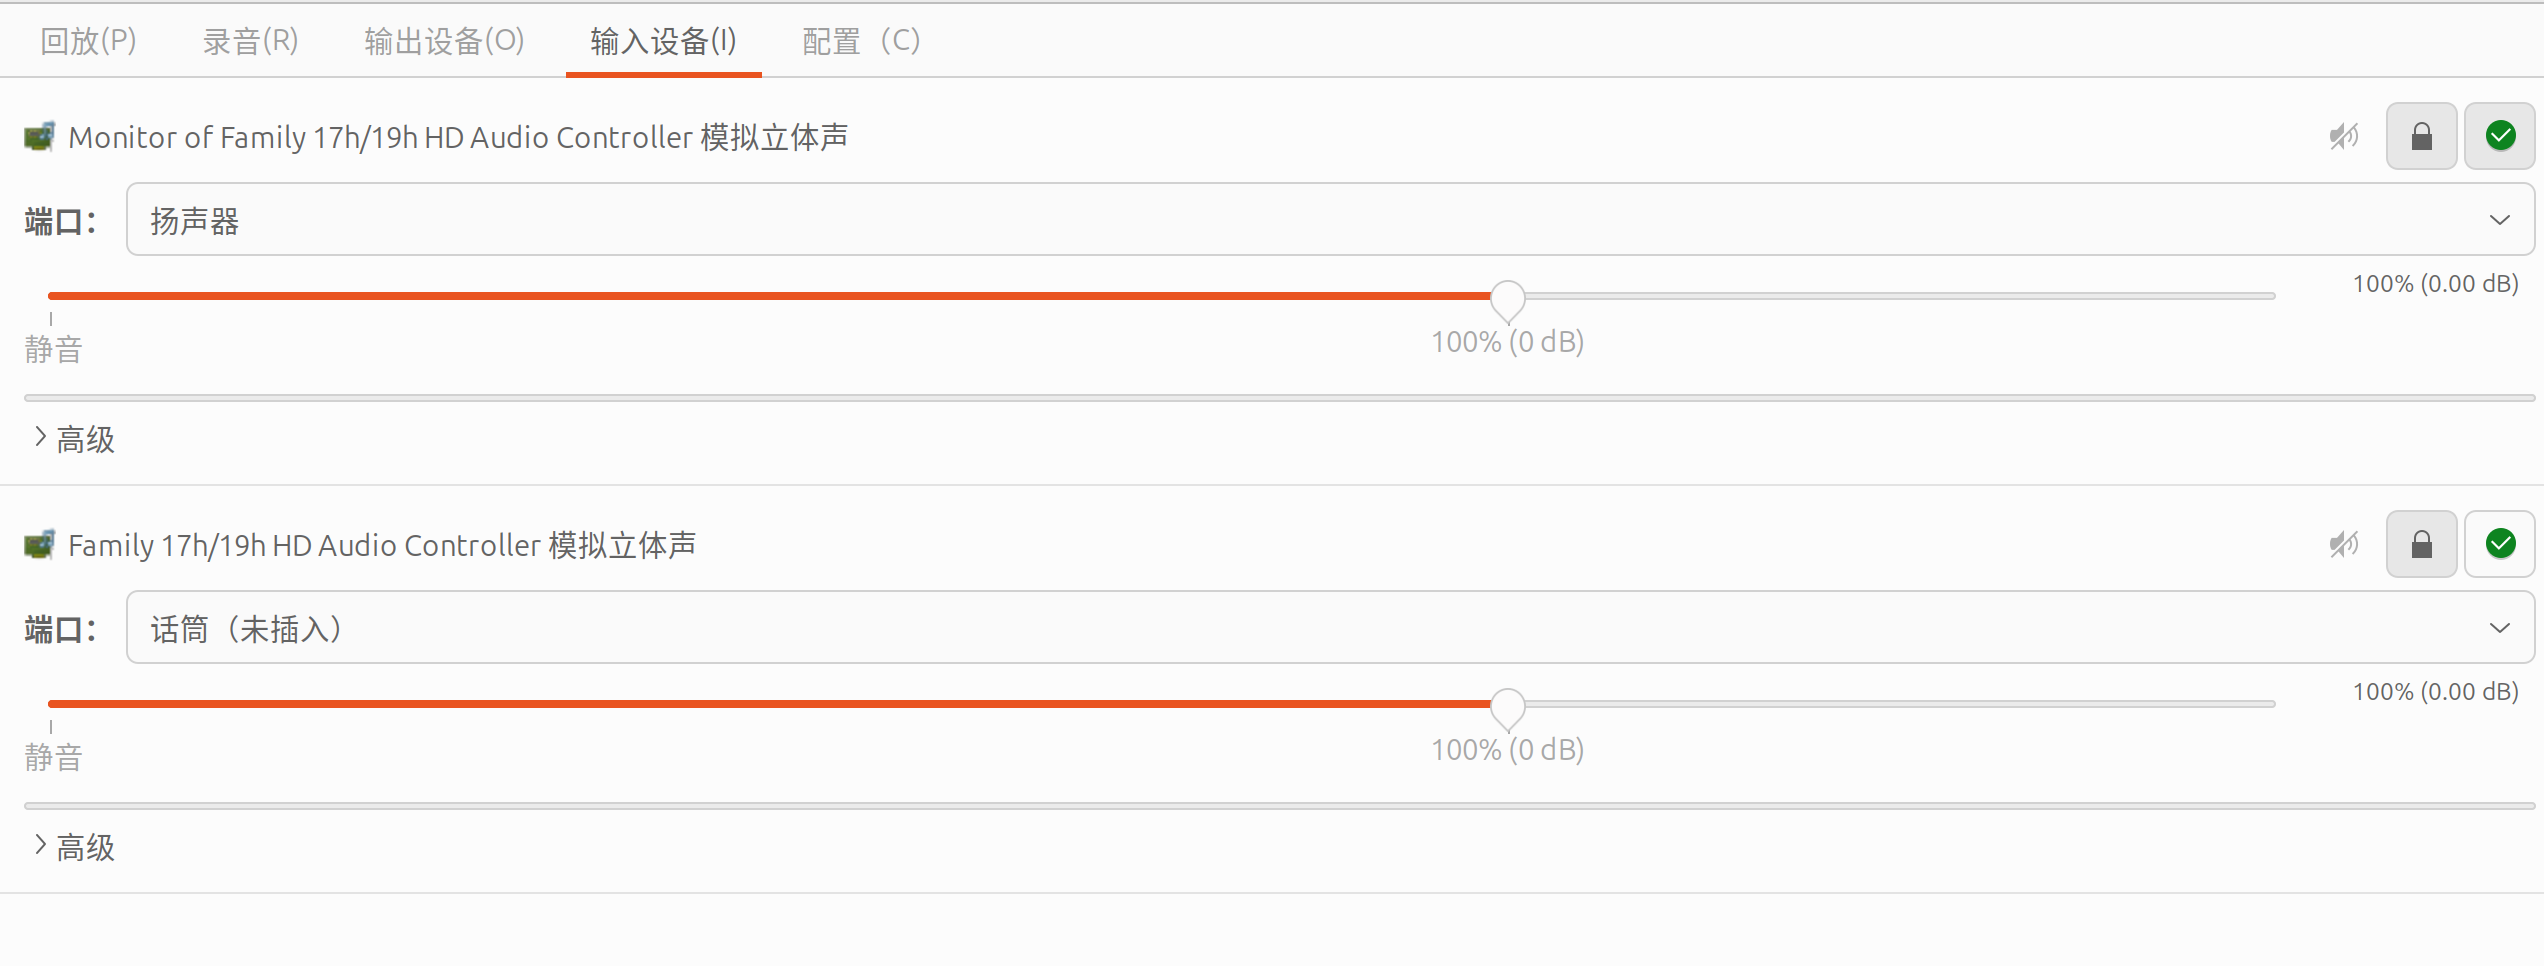Image resolution: width=2544 pixels, height=966 pixels.
Task: Mute the Monitor of Family 17h/19h device
Action: click(x=2343, y=136)
